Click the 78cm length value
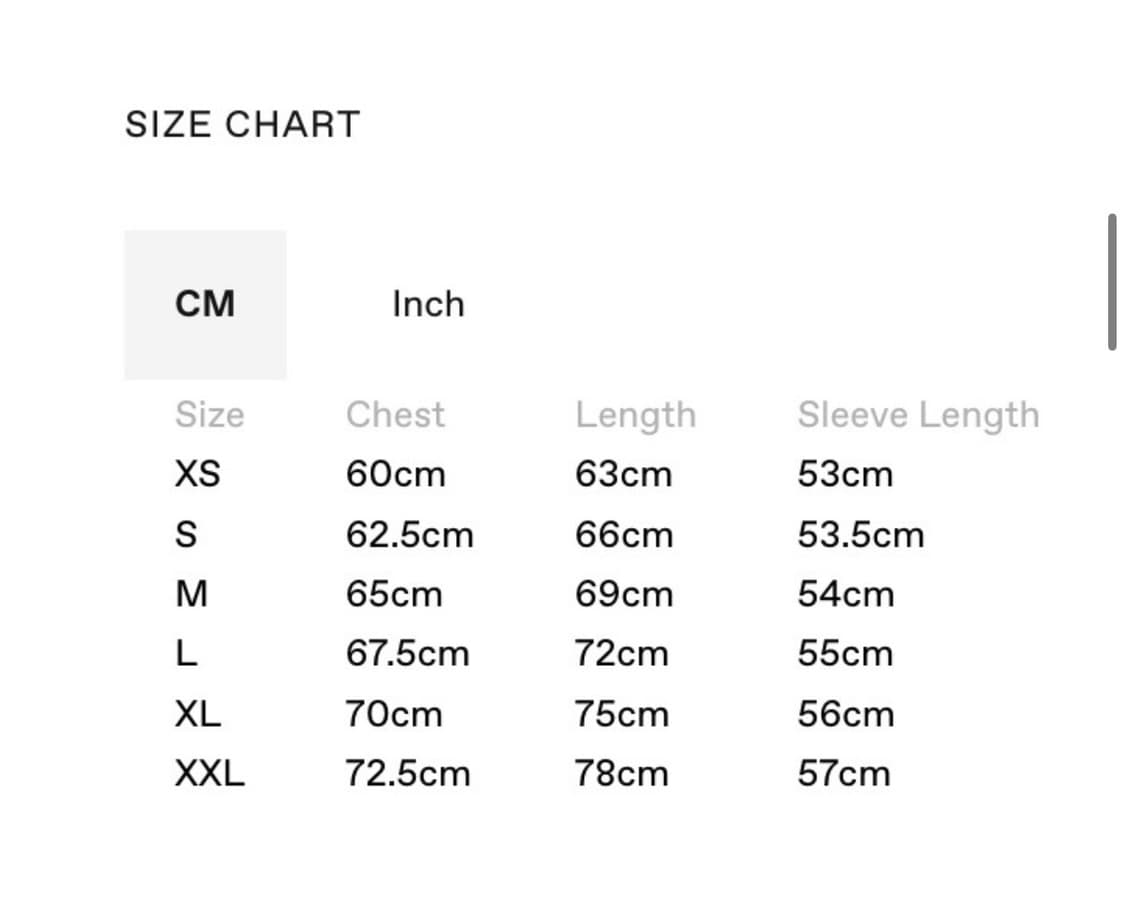1125x900 pixels. [x=621, y=774]
